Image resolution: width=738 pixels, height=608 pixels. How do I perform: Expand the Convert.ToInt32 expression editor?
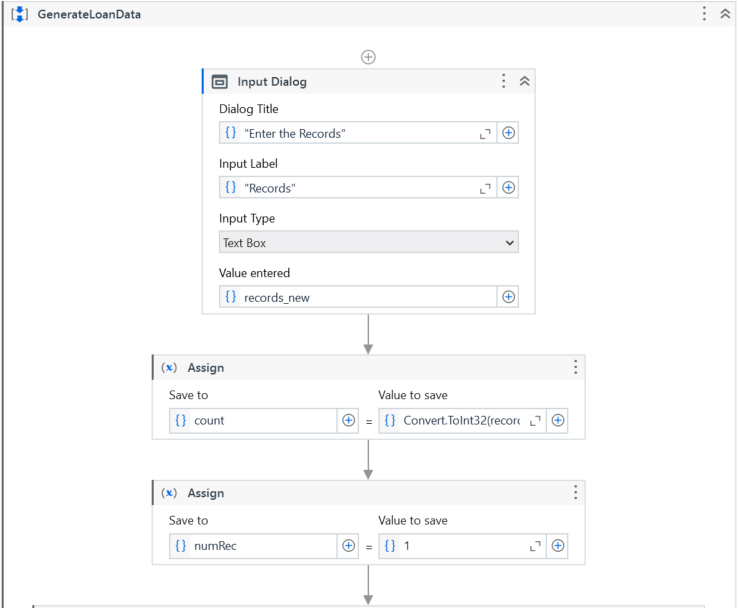click(536, 421)
